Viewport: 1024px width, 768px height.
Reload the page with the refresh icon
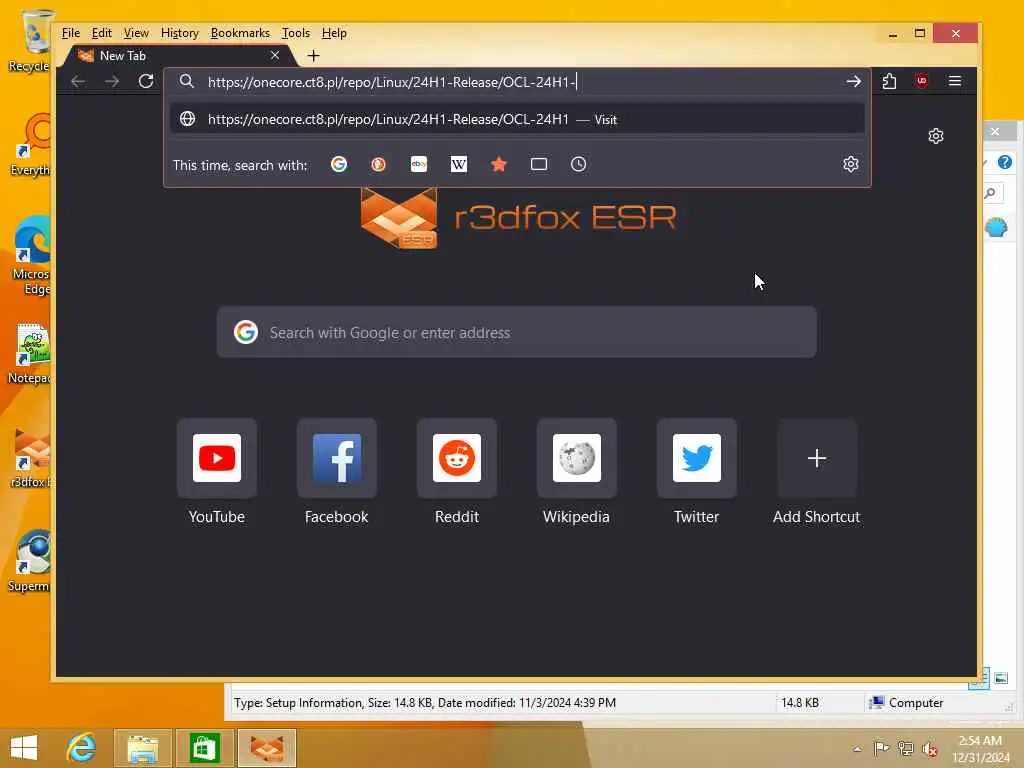point(146,81)
